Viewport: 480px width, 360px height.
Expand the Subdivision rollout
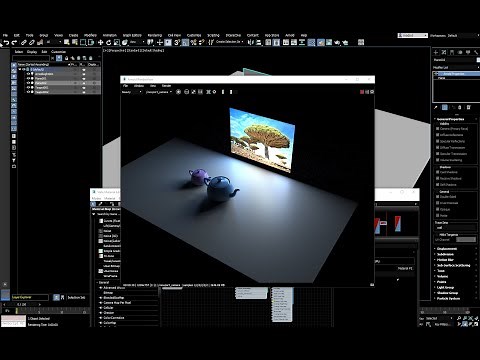click(x=445, y=254)
